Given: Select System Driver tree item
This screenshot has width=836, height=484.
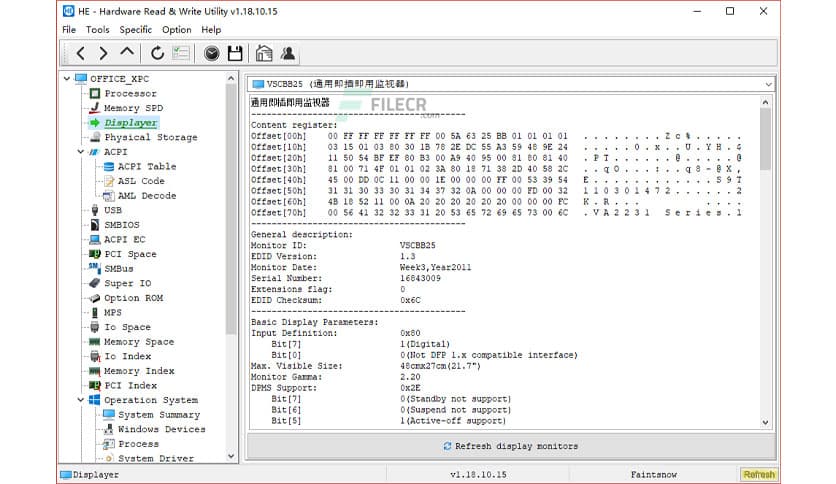Looking at the screenshot, I should click(156, 458).
